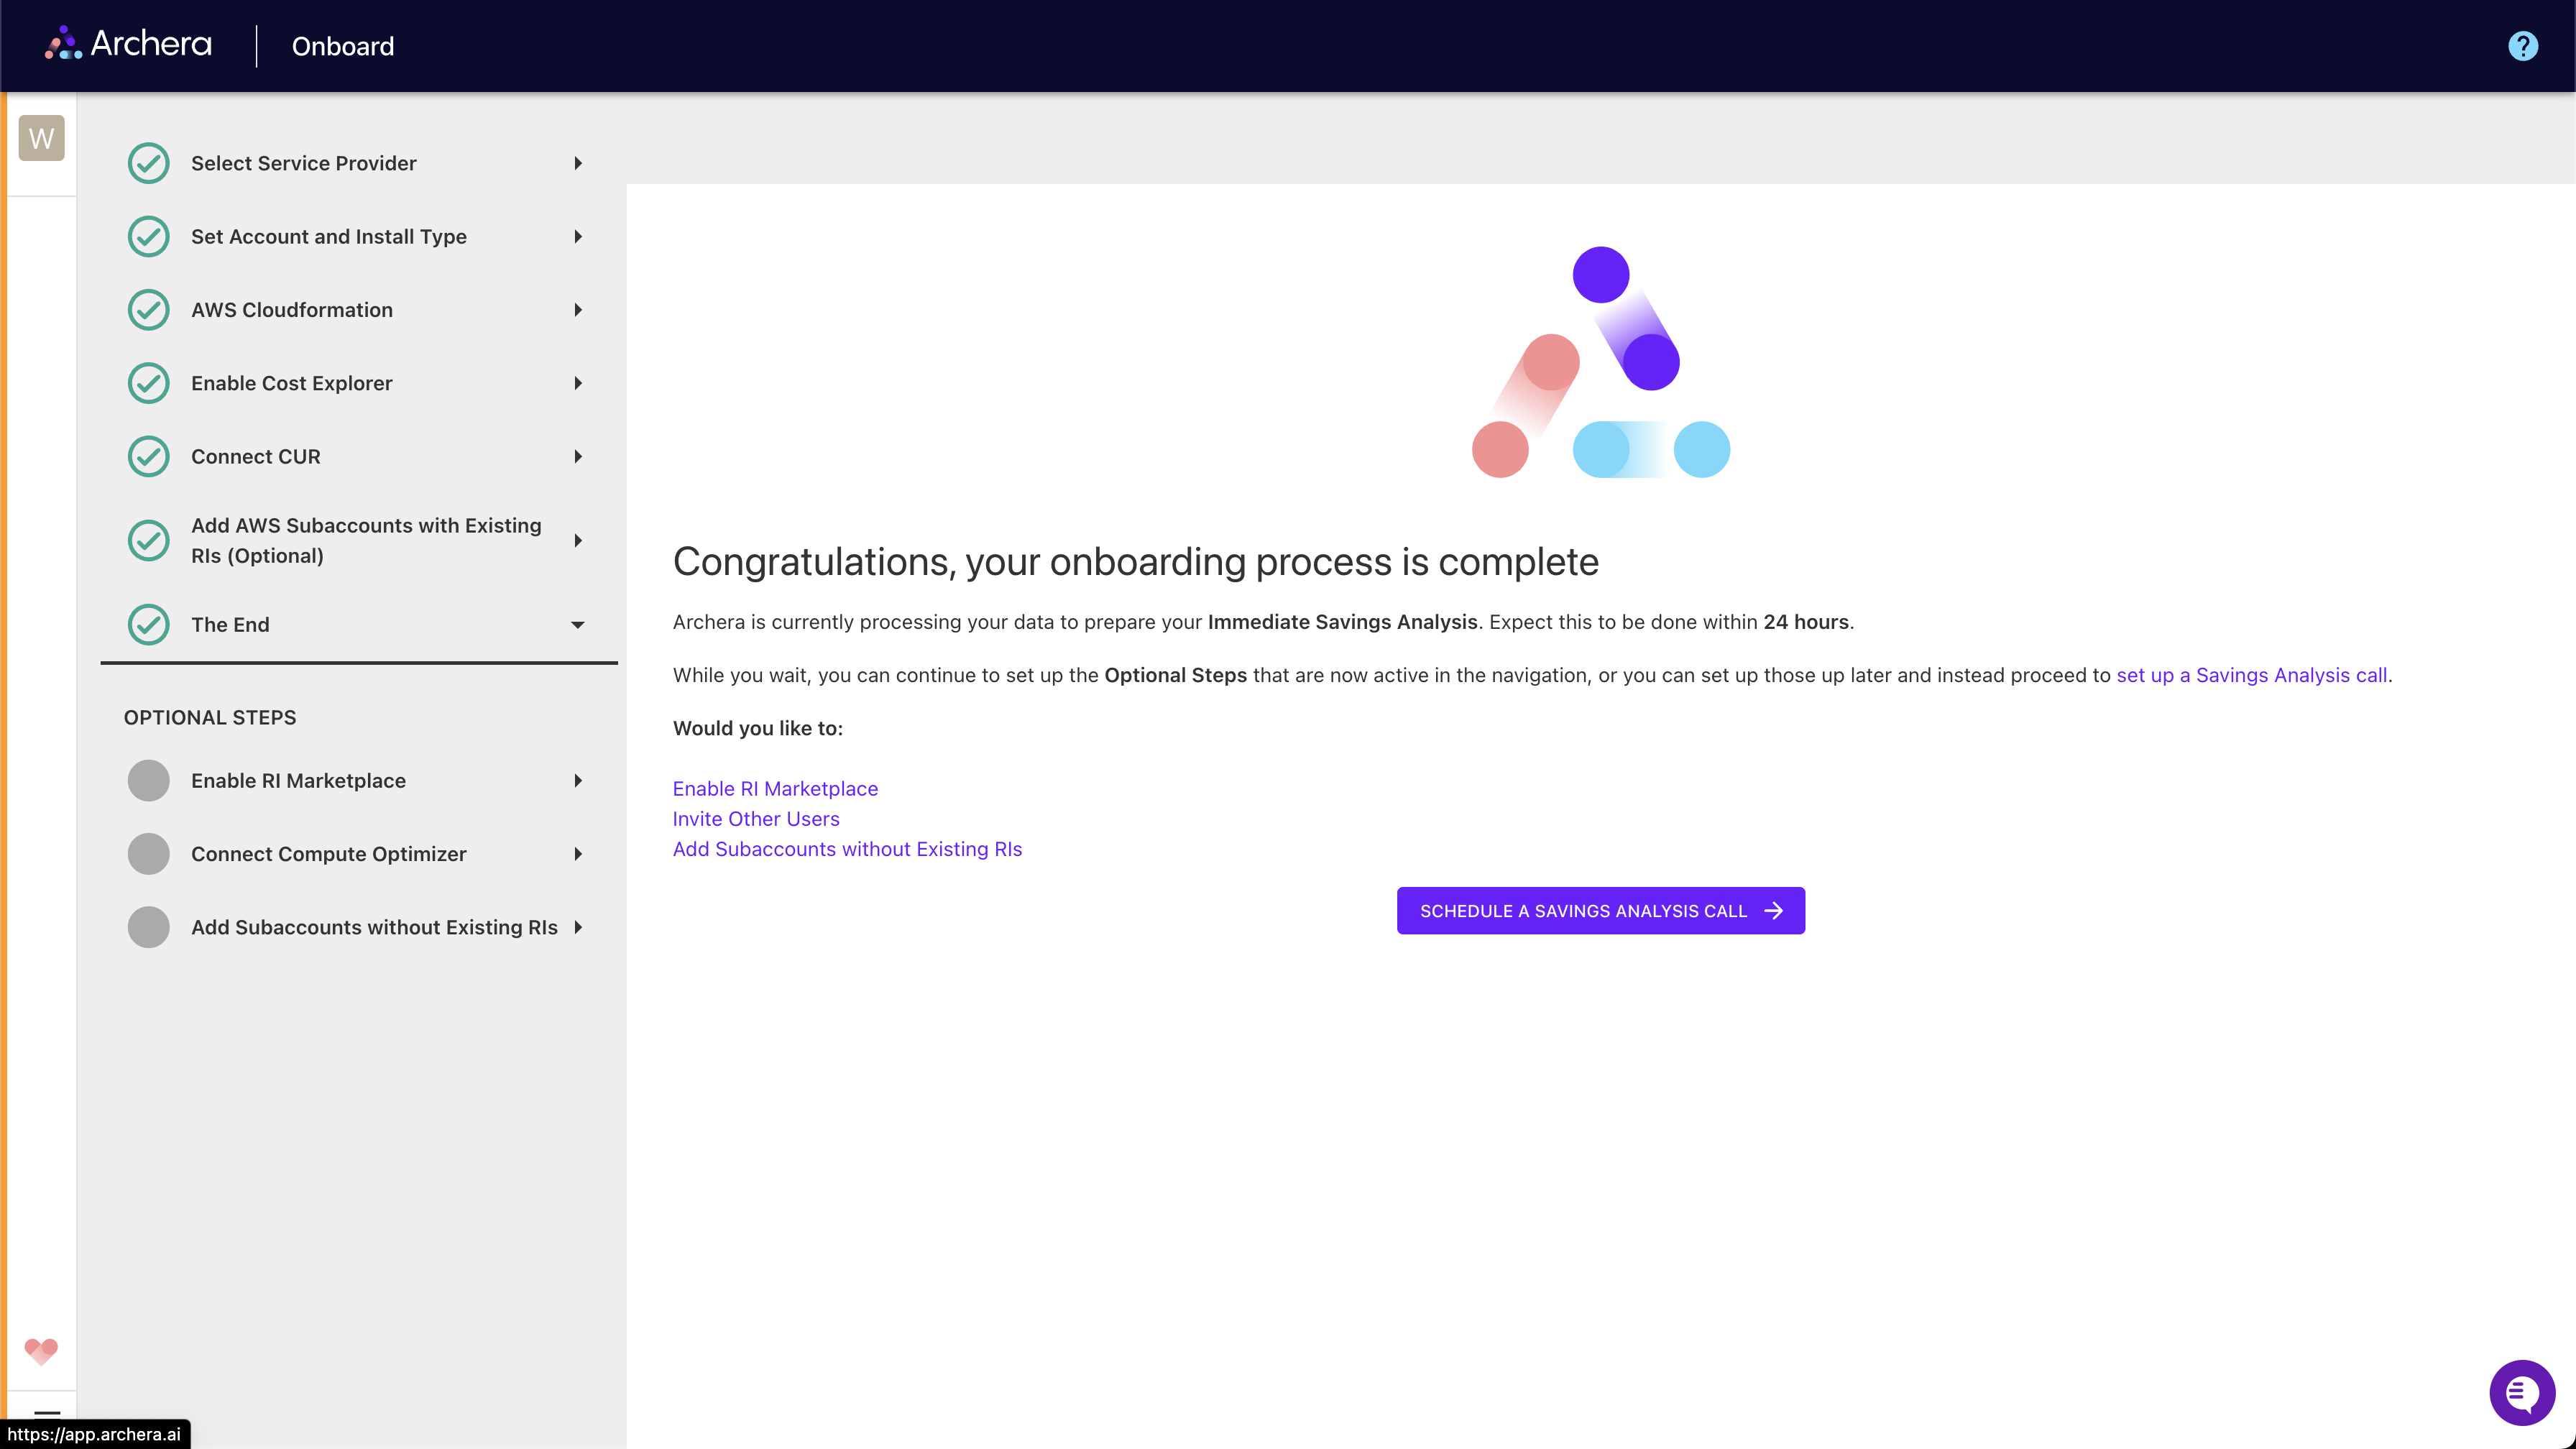Click the checkmark next to Select Service Provider
Image resolution: width=2576 pixels, height=1449 pixels.
coord(148,163)
